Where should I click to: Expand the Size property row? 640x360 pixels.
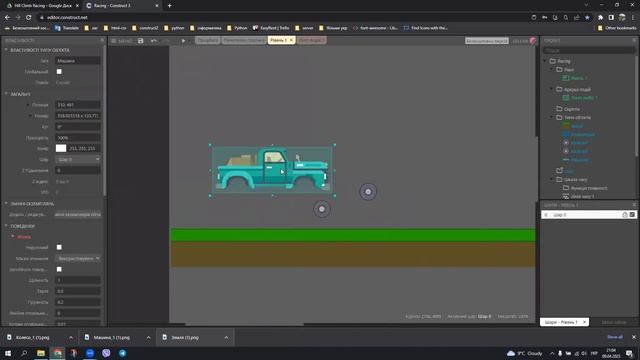pos(30,116)
